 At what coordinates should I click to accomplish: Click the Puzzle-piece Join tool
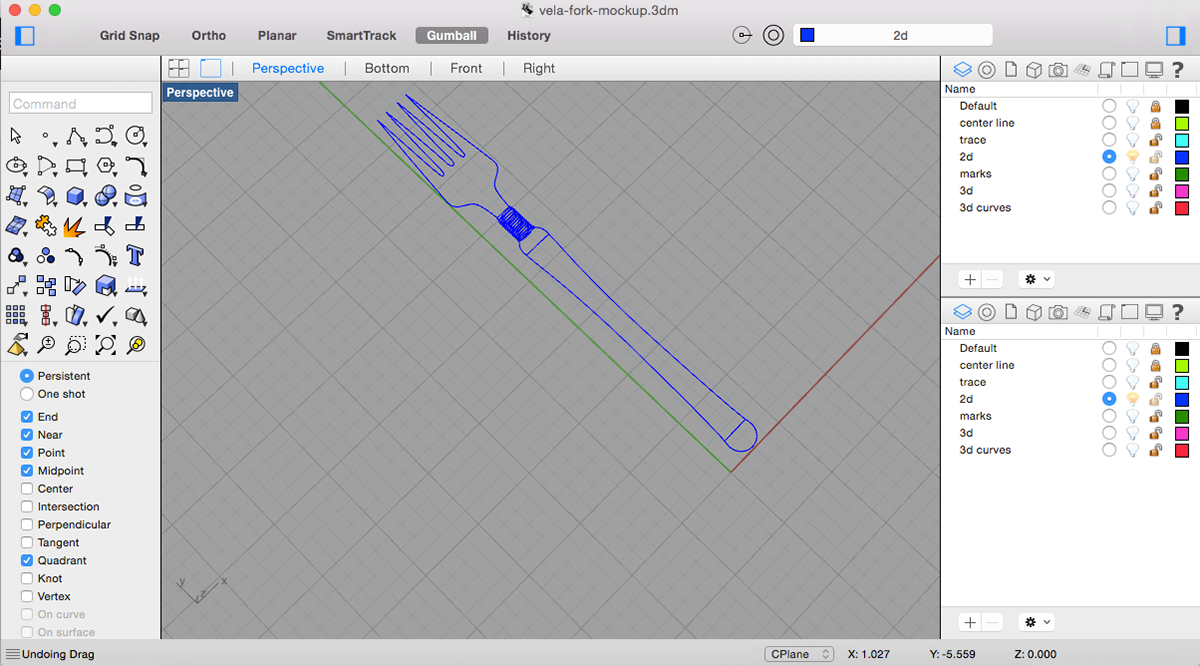tap(46, 226)
